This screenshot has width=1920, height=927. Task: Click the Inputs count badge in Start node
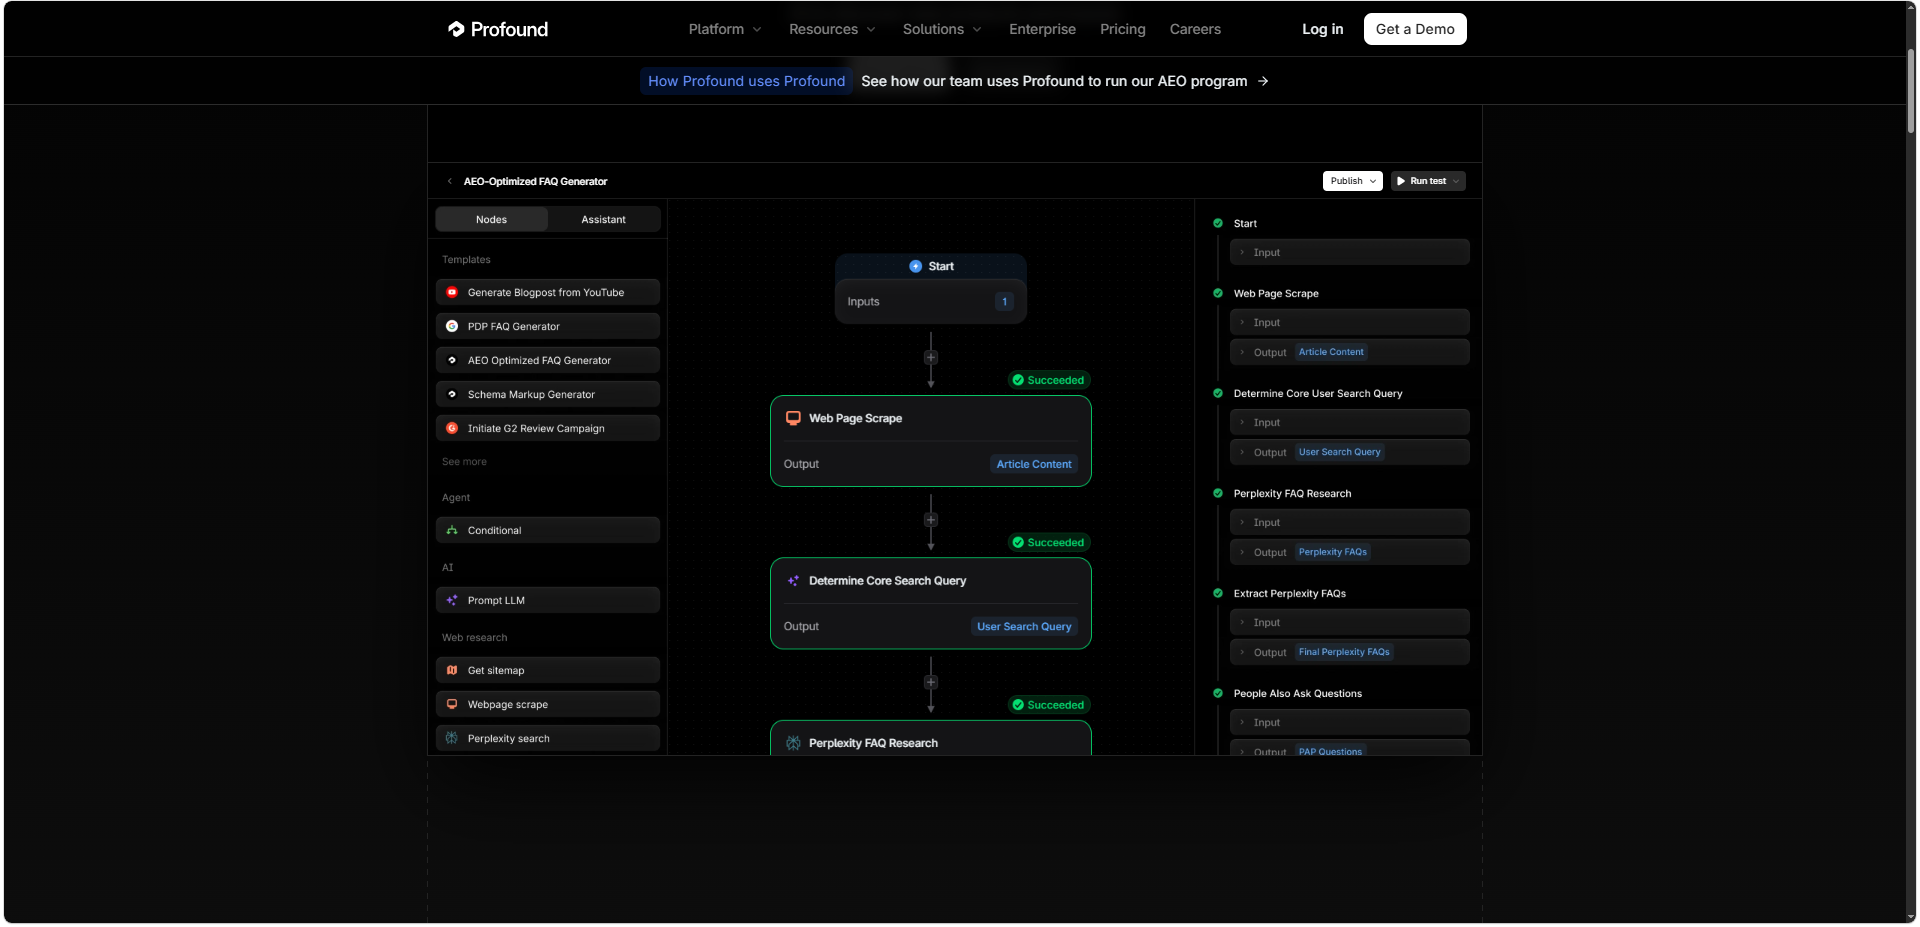point(1005,301)
